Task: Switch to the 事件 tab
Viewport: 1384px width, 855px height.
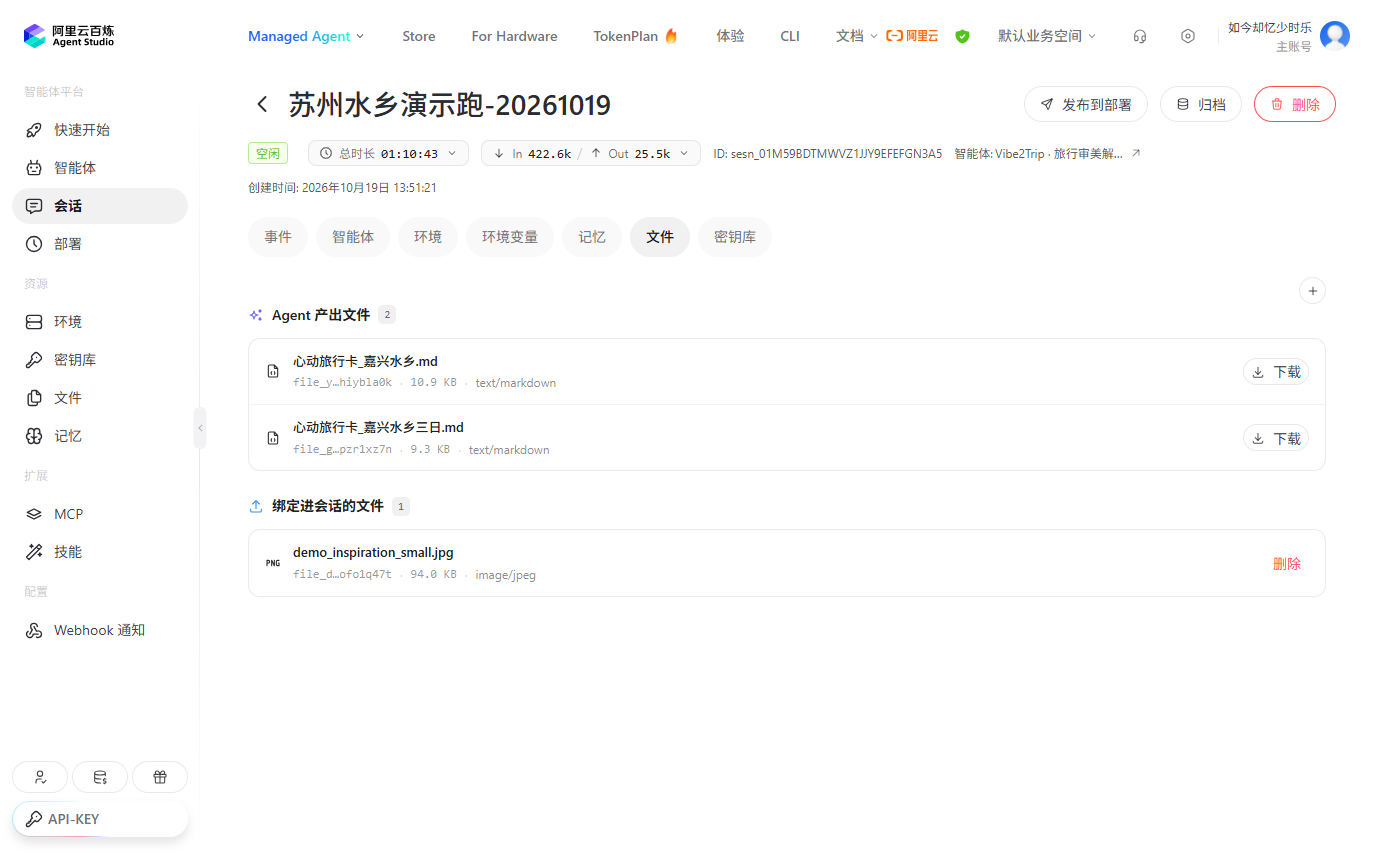Action: click(278, 237)
